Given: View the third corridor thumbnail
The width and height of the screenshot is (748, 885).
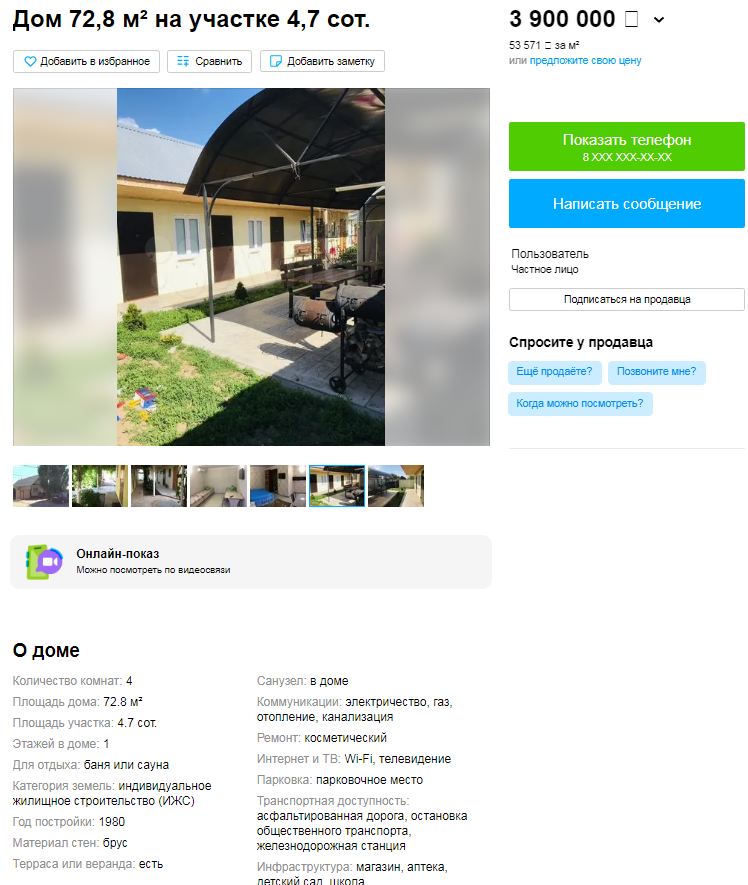Looking at the screenshot, I should coord(159,486).
